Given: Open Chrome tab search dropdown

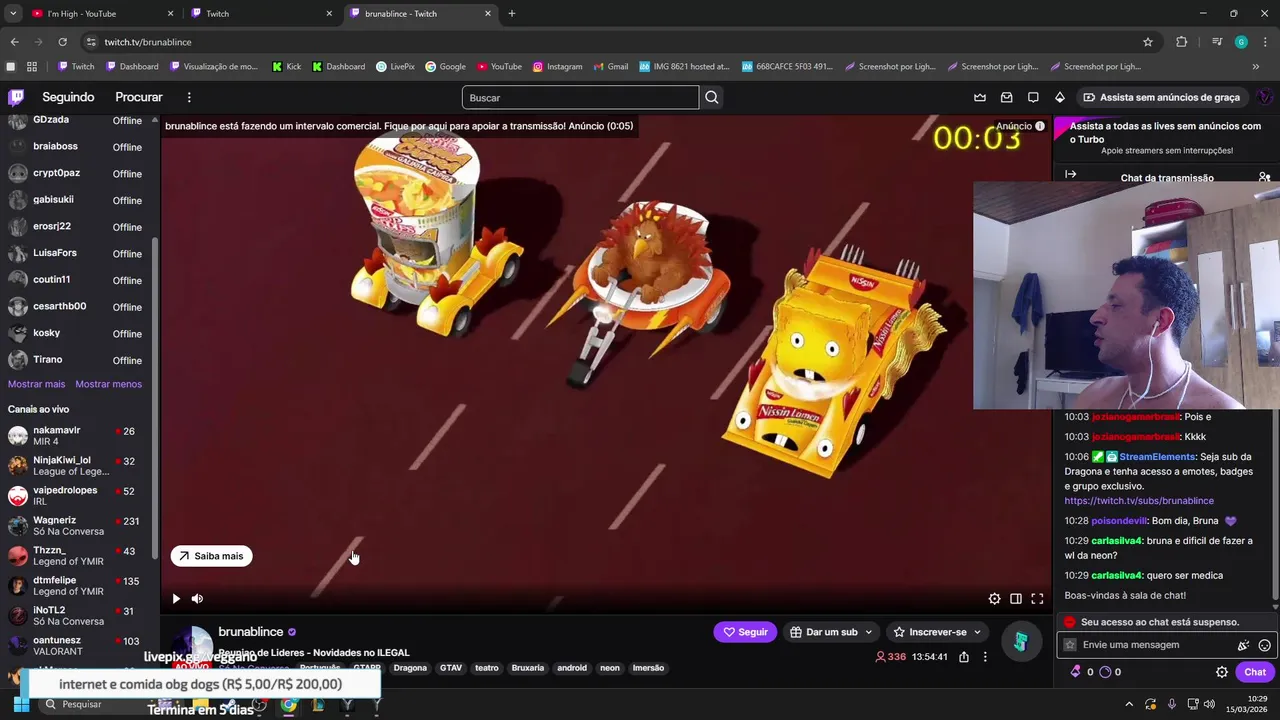Looking at the screenshot, I should tap(13, 13).
